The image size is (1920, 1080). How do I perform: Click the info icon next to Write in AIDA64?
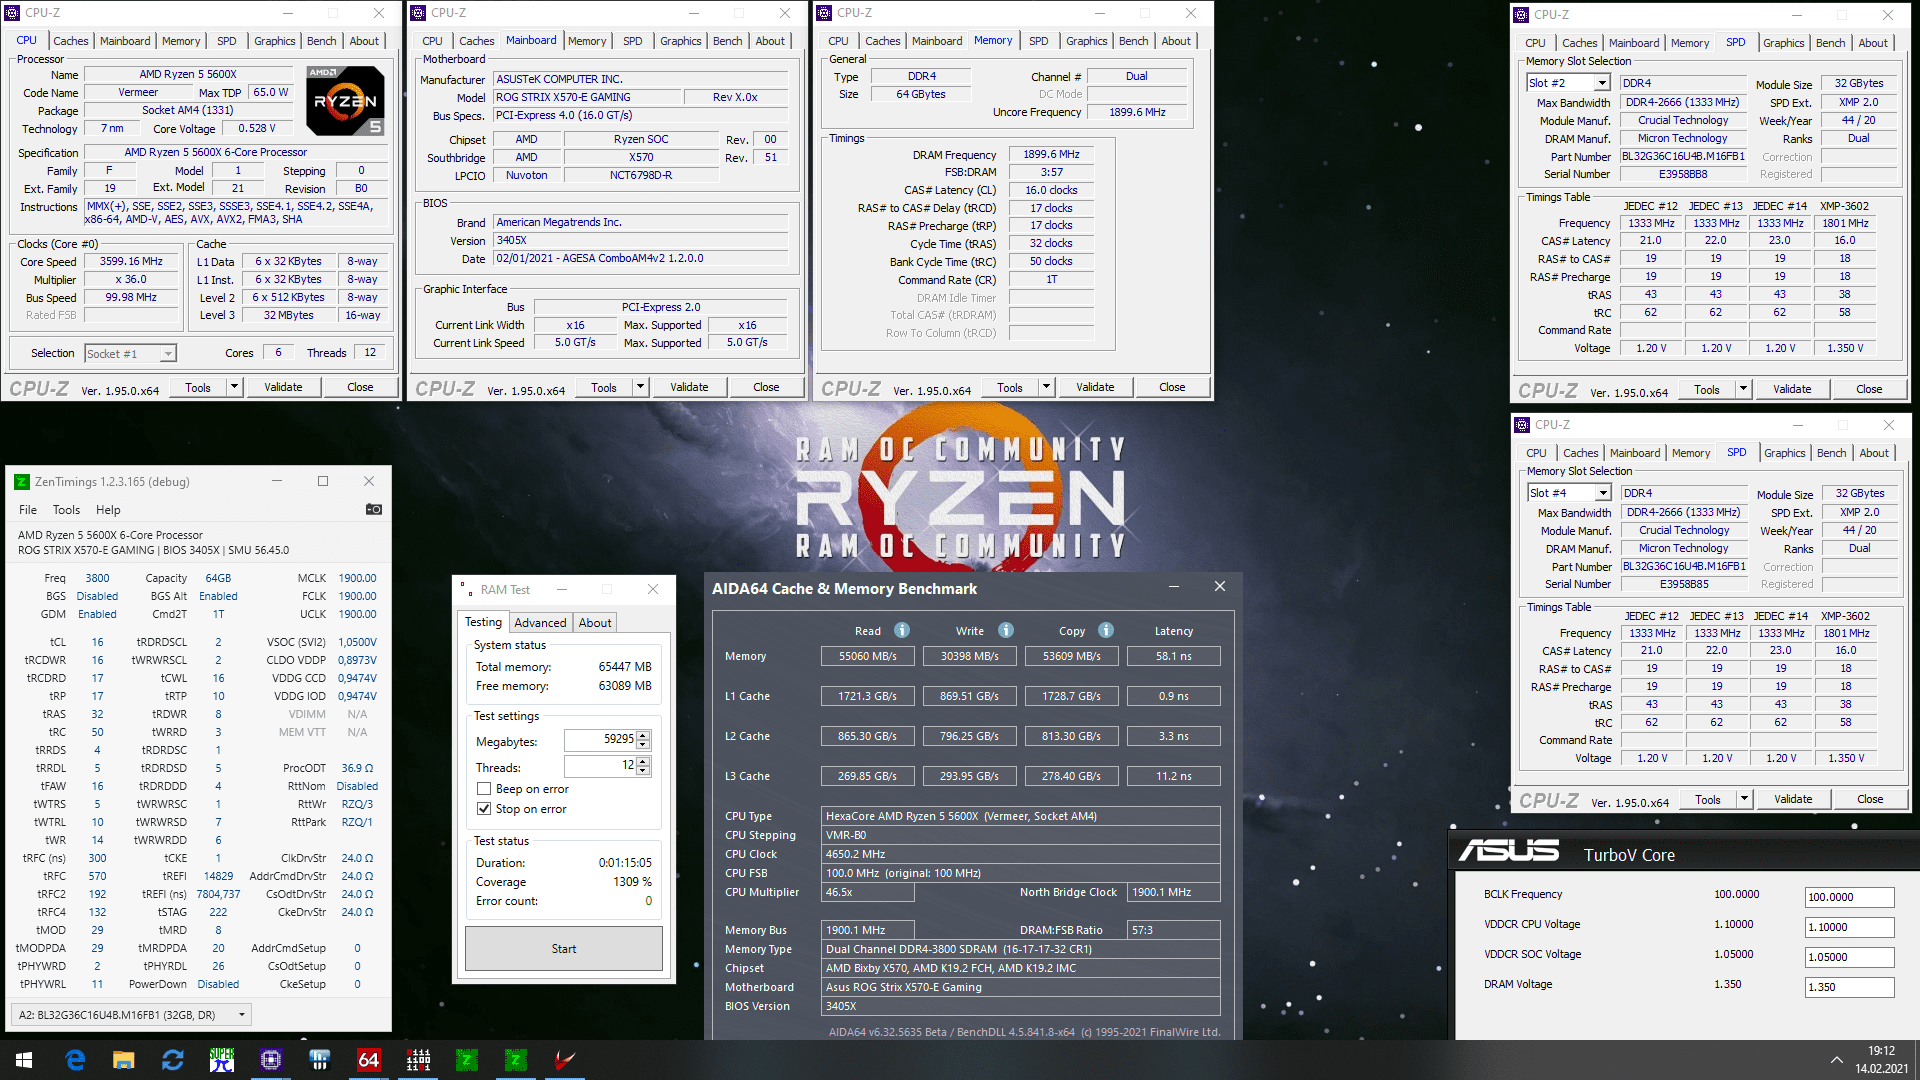point(1006,630)
